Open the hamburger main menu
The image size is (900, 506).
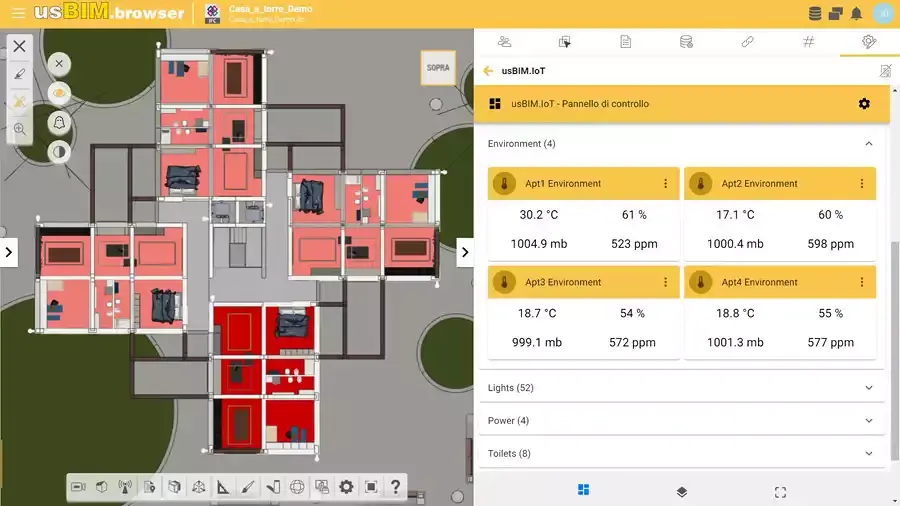pos(18,13)
